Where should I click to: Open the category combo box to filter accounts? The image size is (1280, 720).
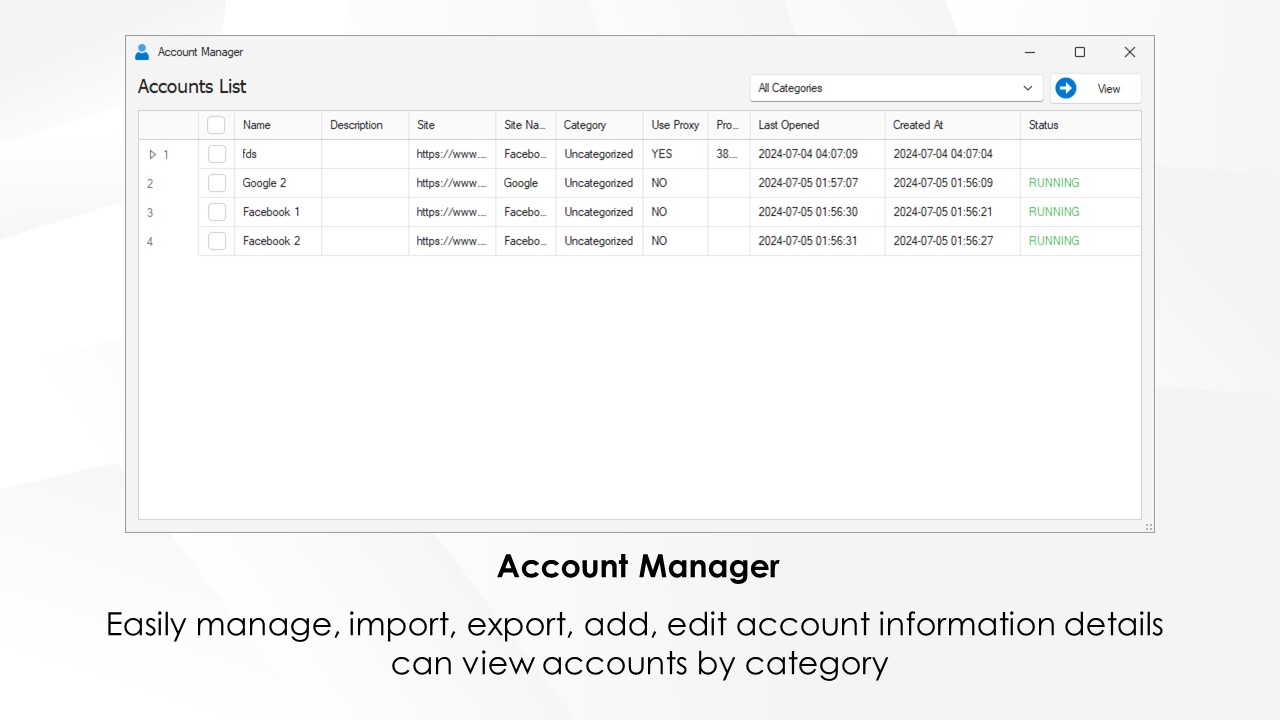point(895,88)
